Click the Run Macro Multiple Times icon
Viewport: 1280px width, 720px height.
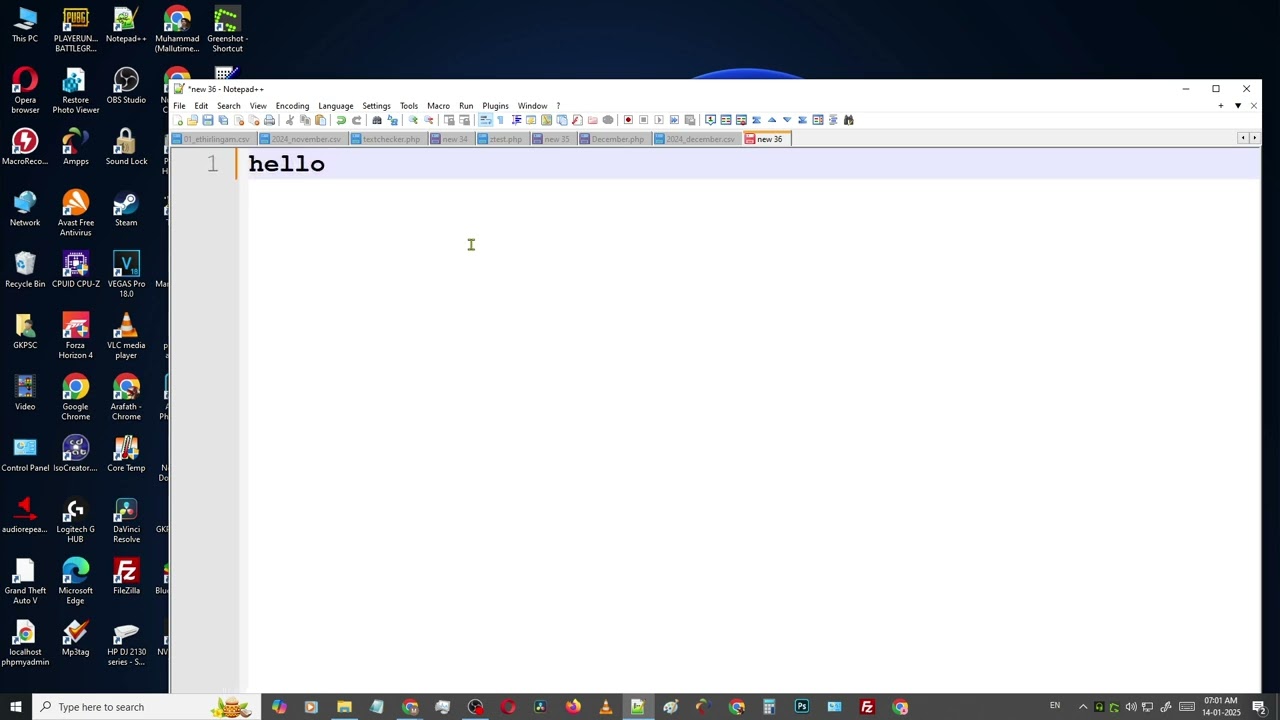coord(674,120)
